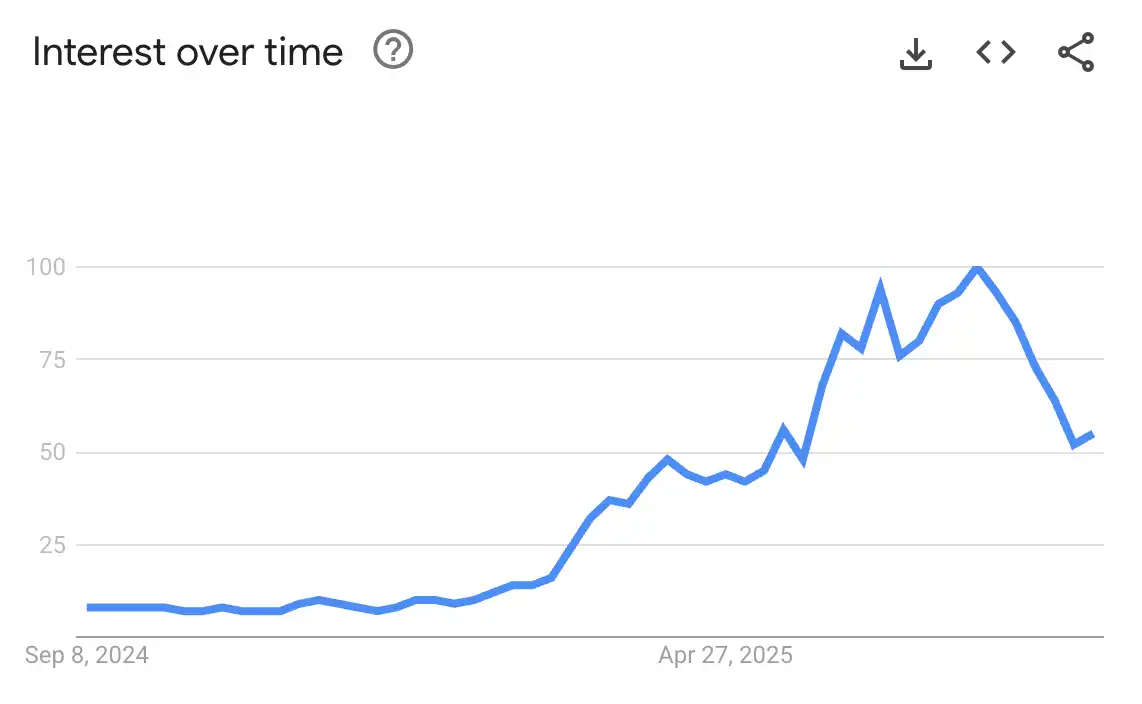Share the Interest over time chart

[x=1076, y=52]
